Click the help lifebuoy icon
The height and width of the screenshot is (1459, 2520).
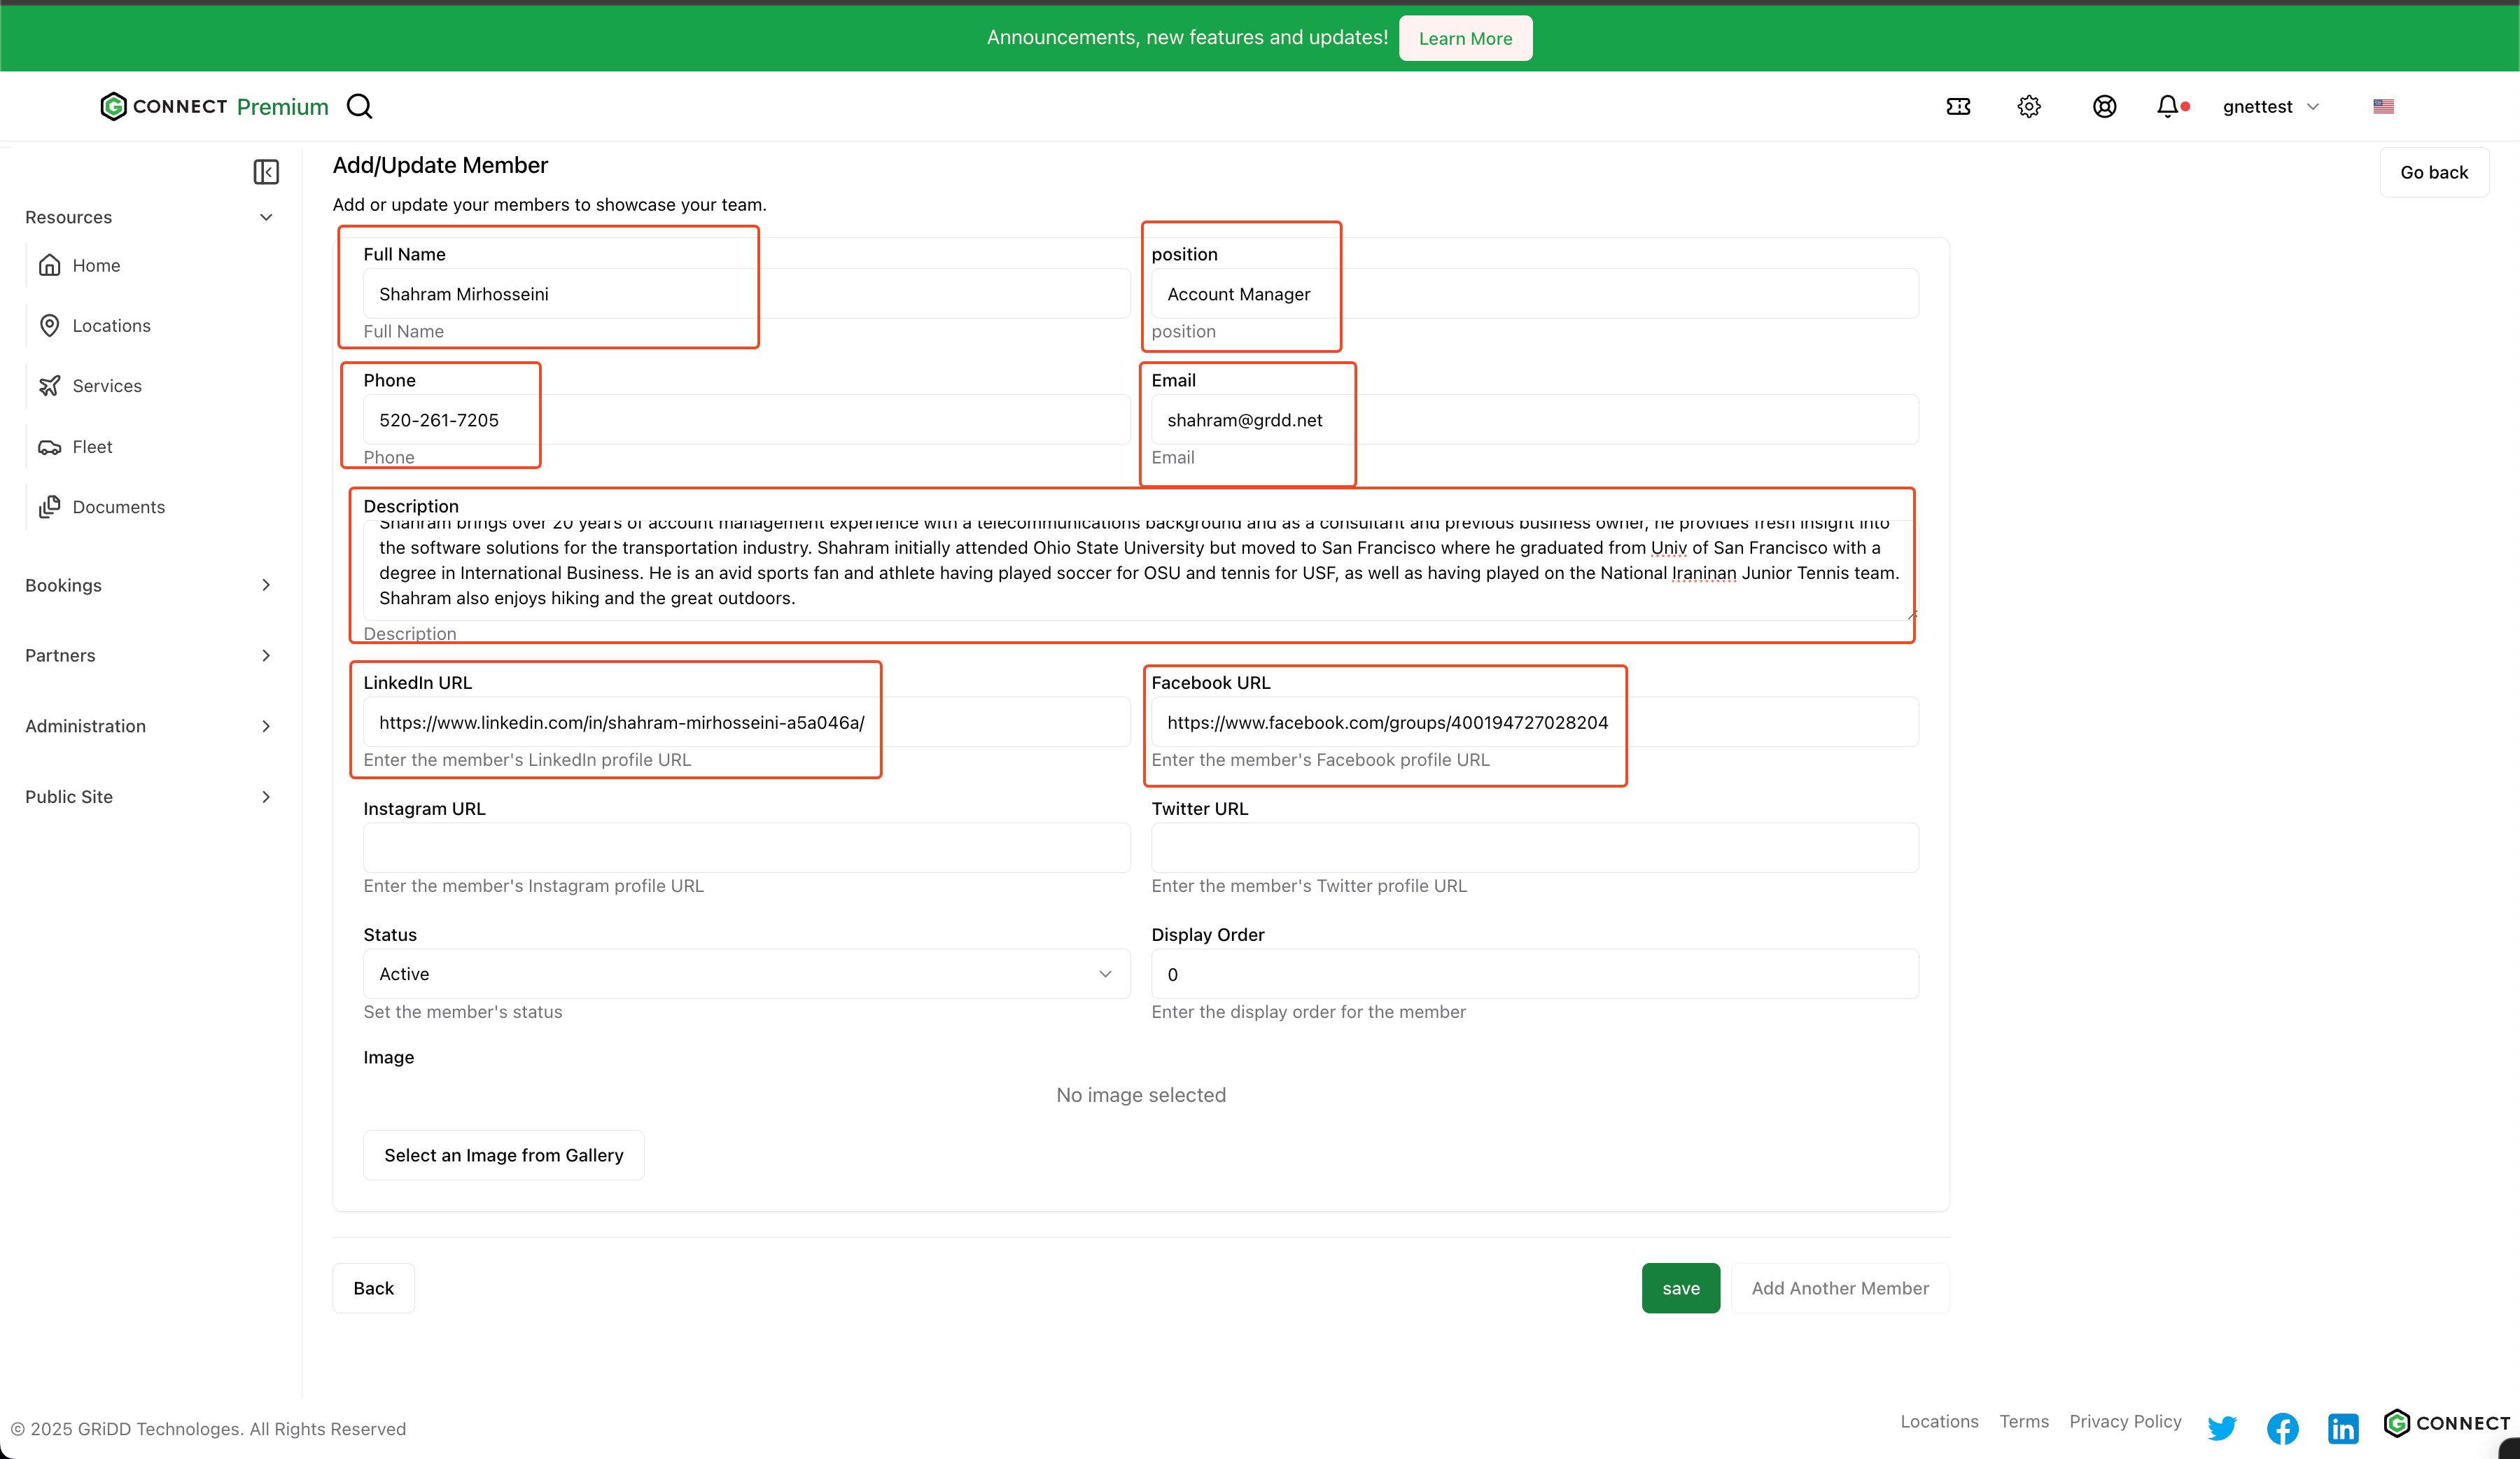(2104, 106)
